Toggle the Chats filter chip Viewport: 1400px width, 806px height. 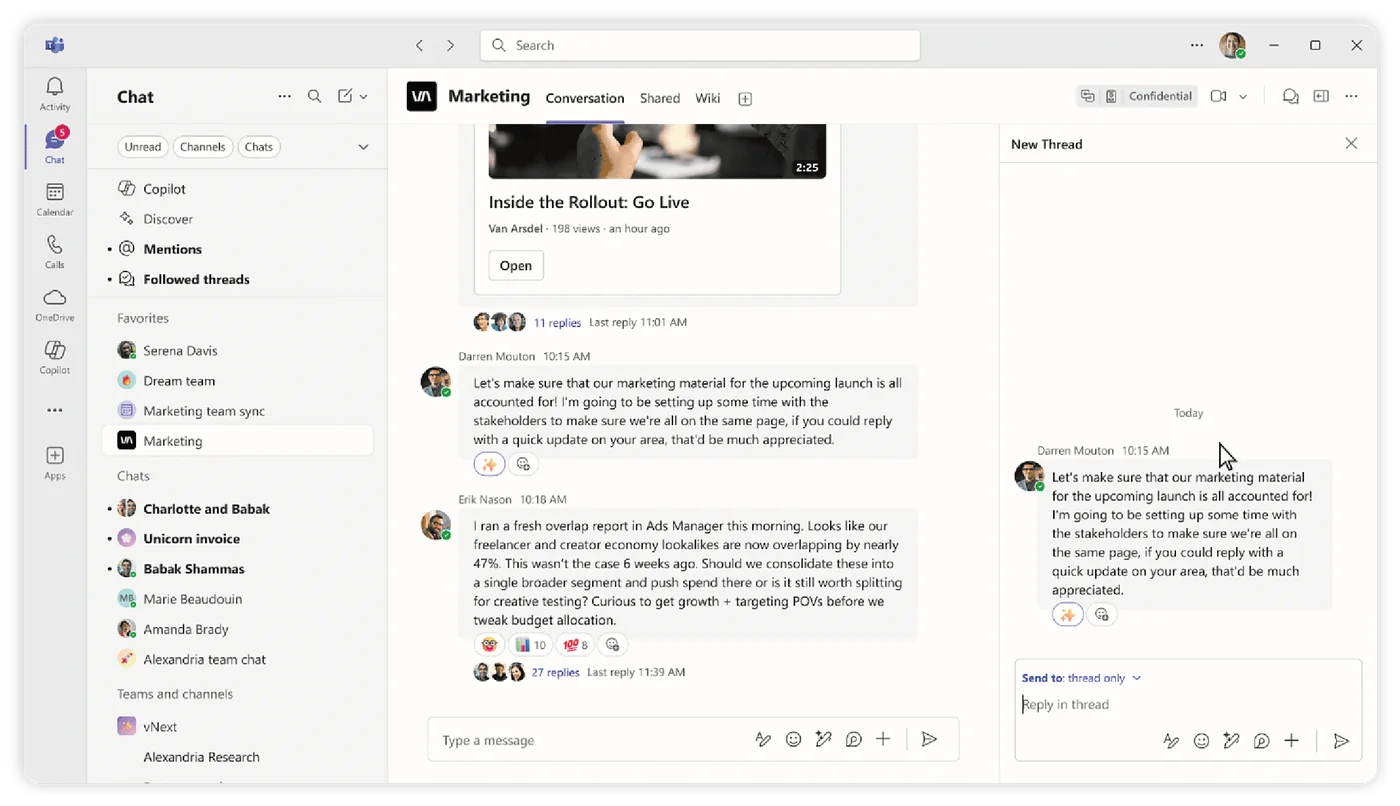tap(259, 147)
